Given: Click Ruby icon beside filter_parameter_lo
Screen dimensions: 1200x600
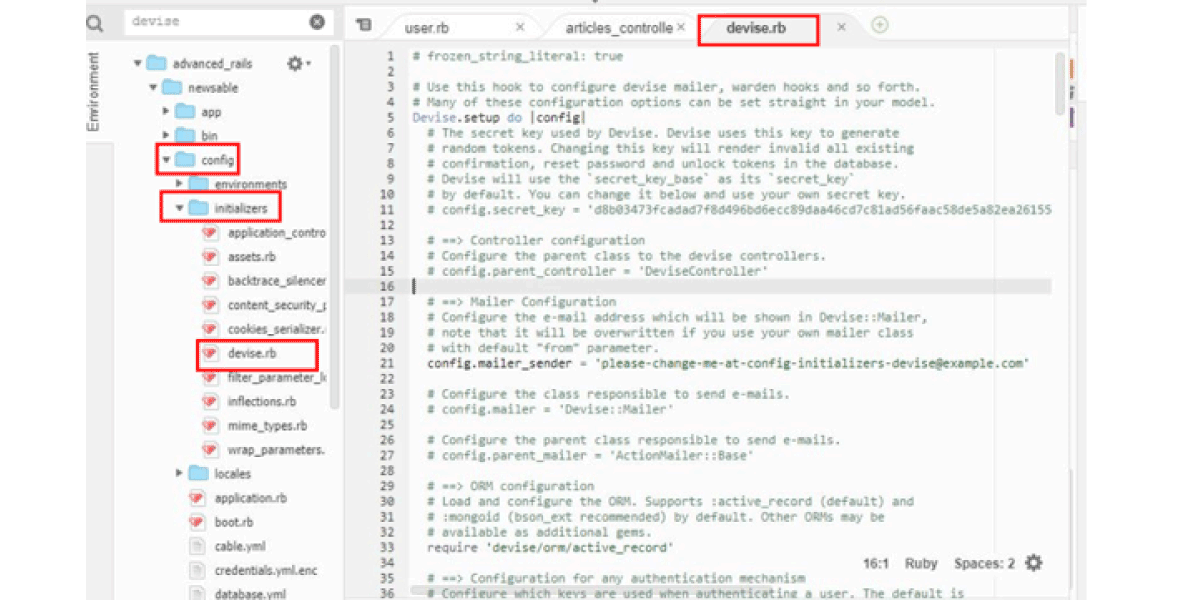Looking at the screenshot, I should pyautogui.click(x=210, y=377).
